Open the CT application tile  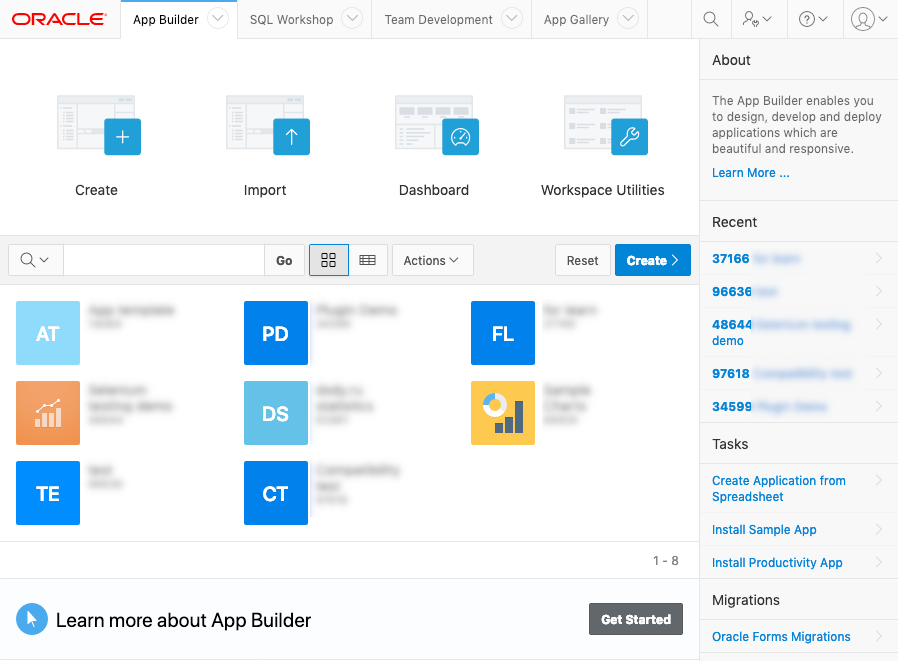click(276, 493)
